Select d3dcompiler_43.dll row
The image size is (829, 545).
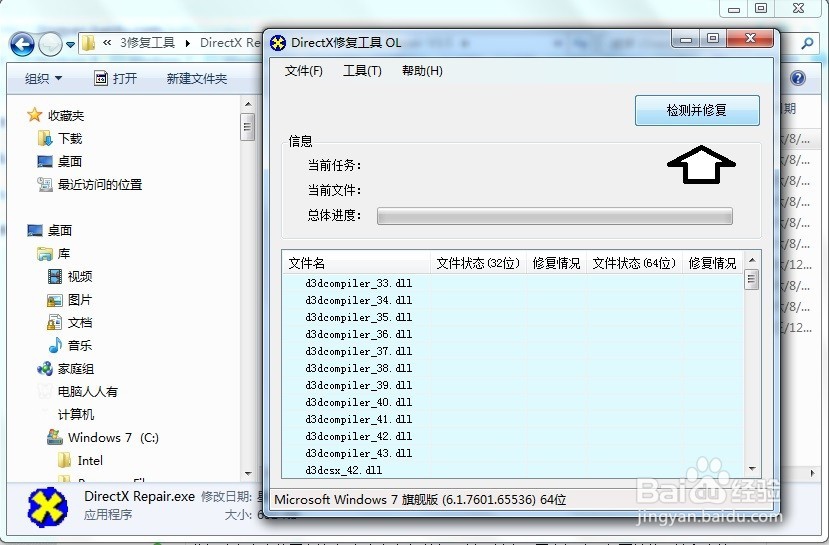(513, 453)
